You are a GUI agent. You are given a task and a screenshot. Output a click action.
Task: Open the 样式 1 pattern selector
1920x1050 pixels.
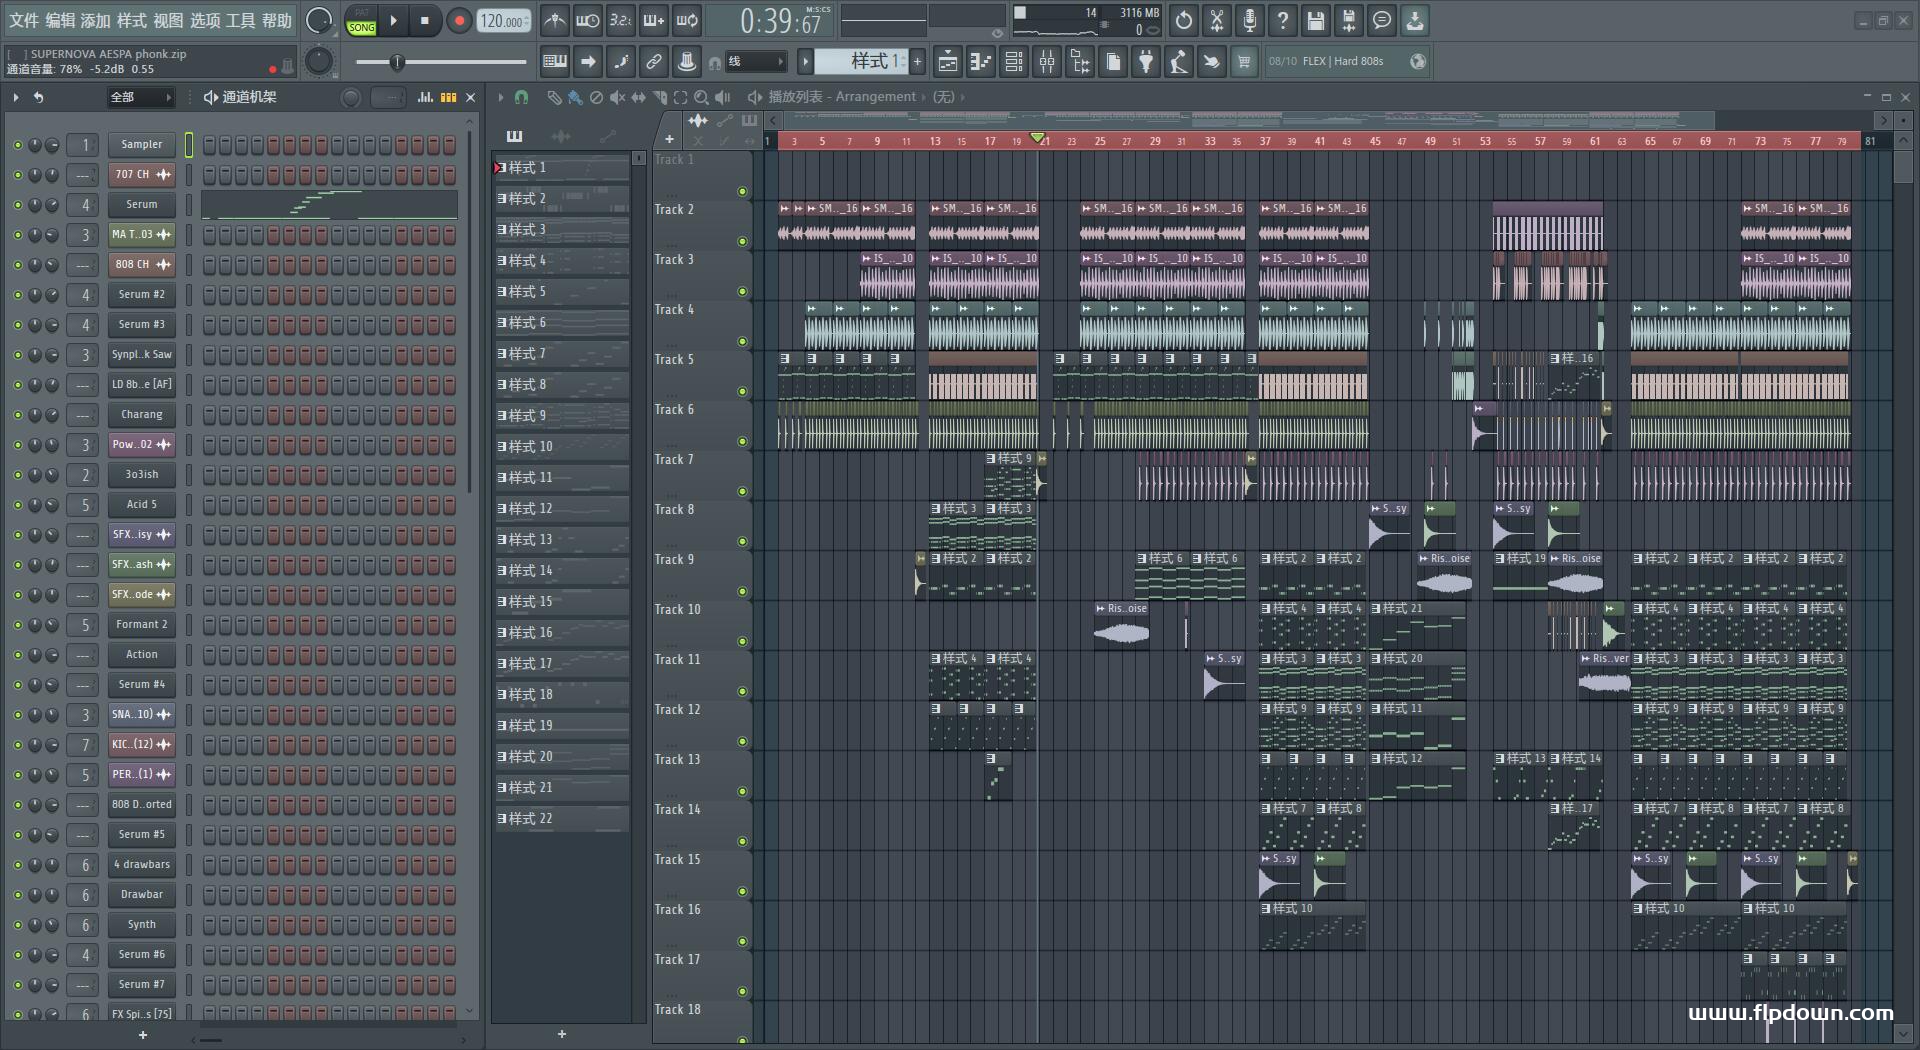859,62
